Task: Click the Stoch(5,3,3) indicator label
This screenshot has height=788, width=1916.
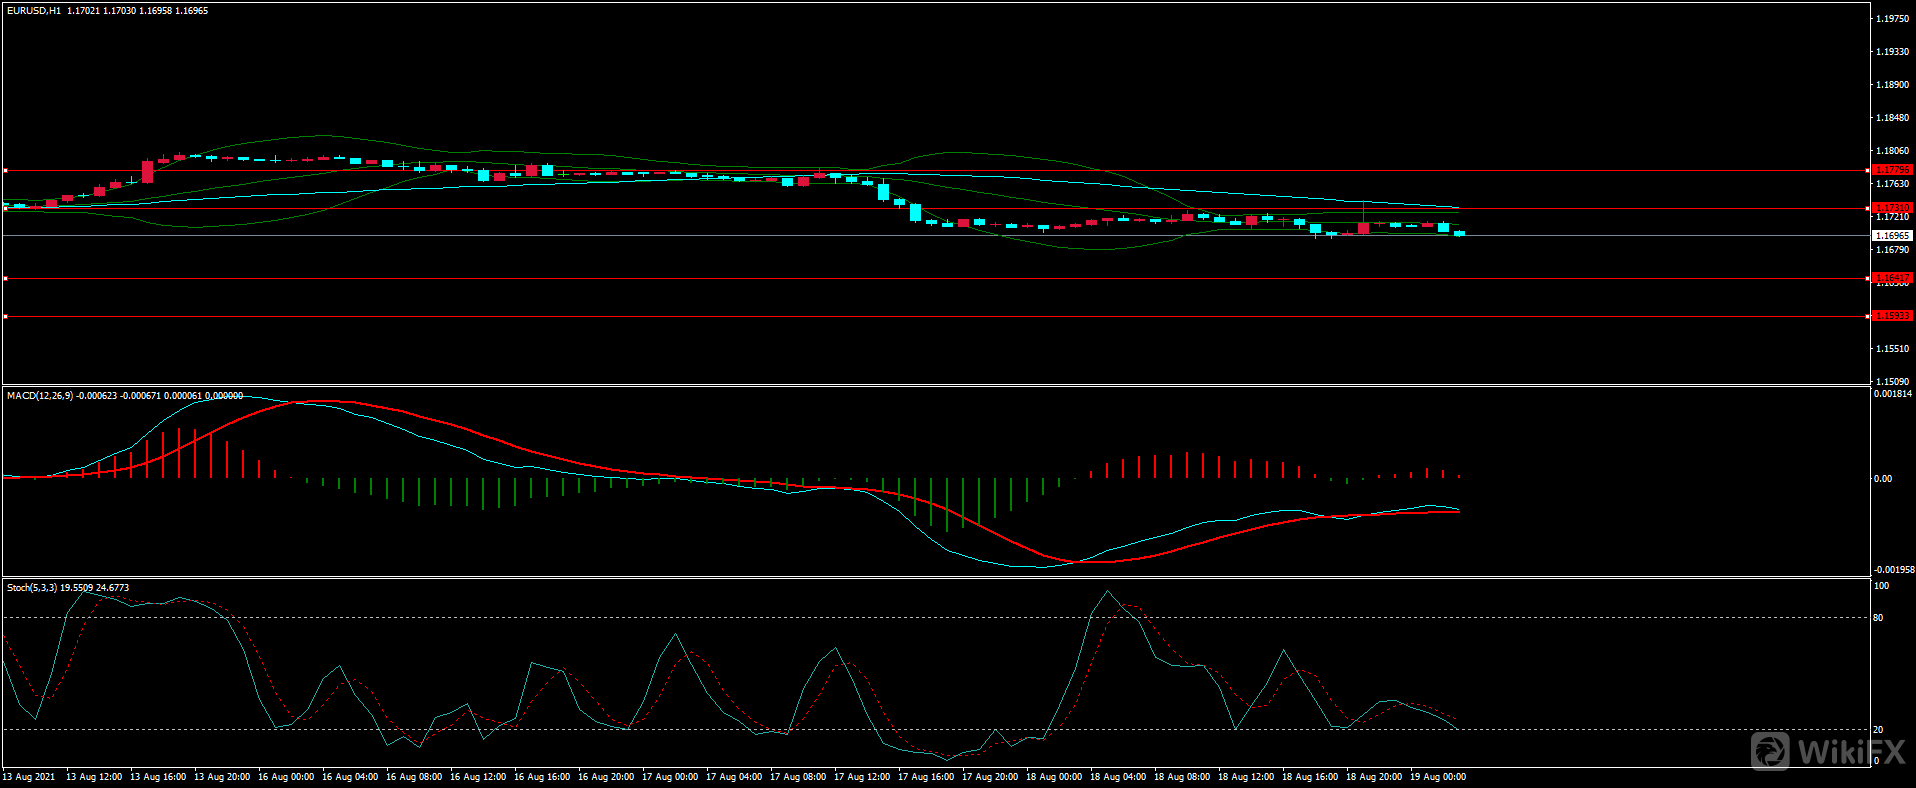Action: 32,588
